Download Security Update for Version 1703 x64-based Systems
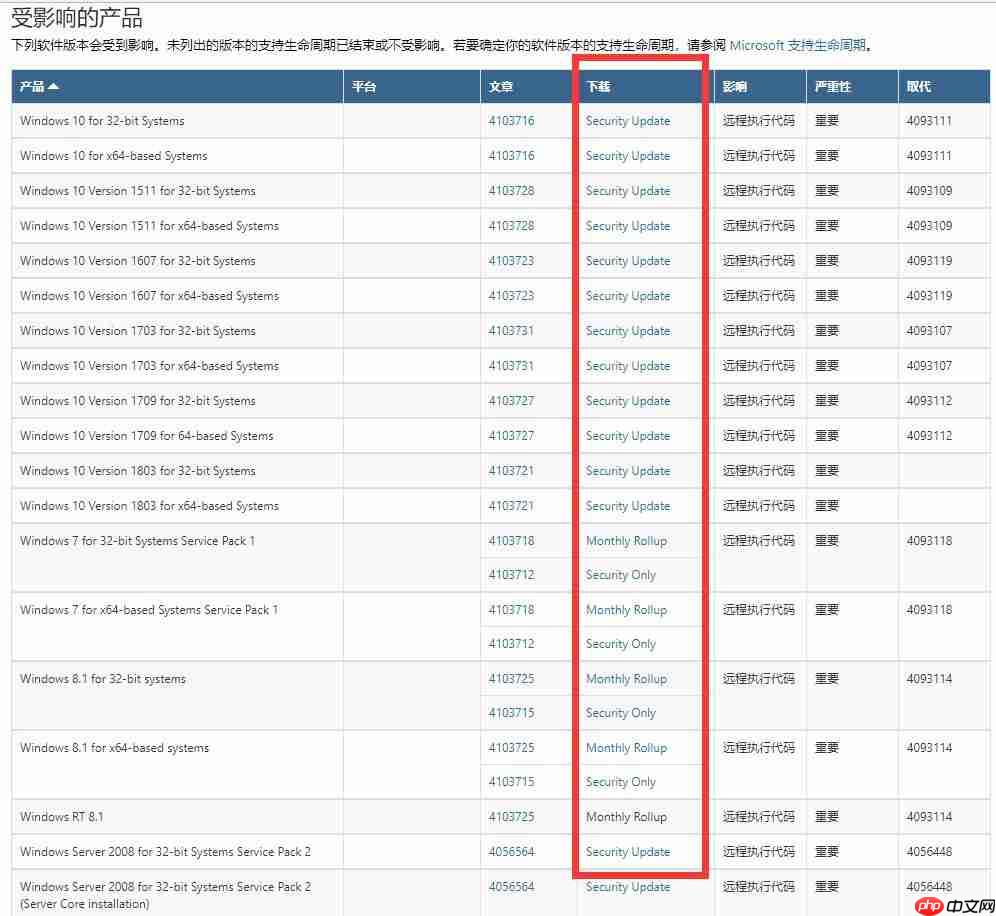 pyautogui.click(x=628, y=365)
